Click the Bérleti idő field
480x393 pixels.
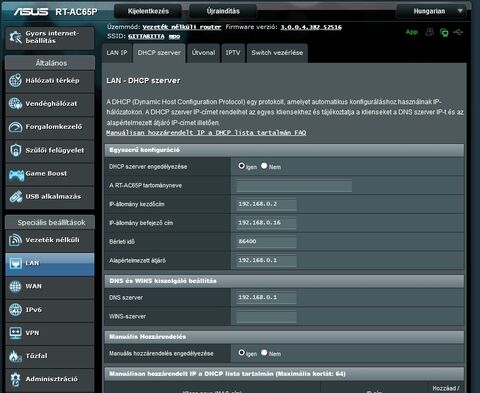(266, 242)
